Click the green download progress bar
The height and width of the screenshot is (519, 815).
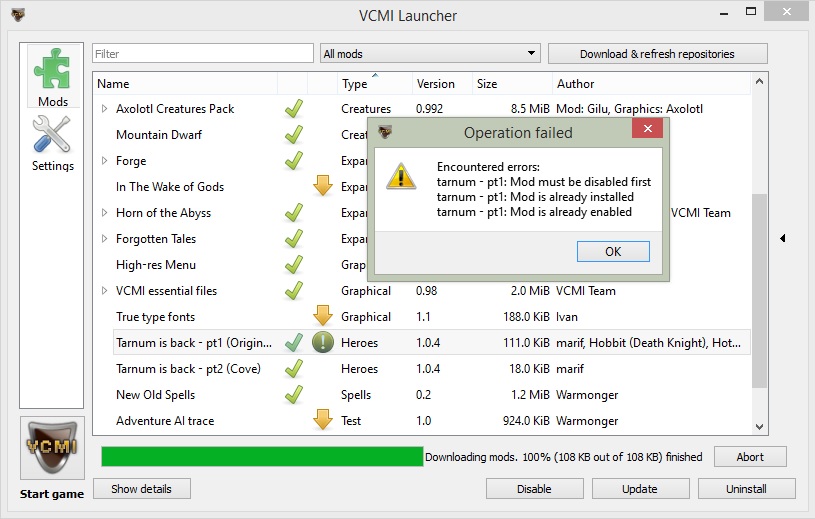coord(262,457)
